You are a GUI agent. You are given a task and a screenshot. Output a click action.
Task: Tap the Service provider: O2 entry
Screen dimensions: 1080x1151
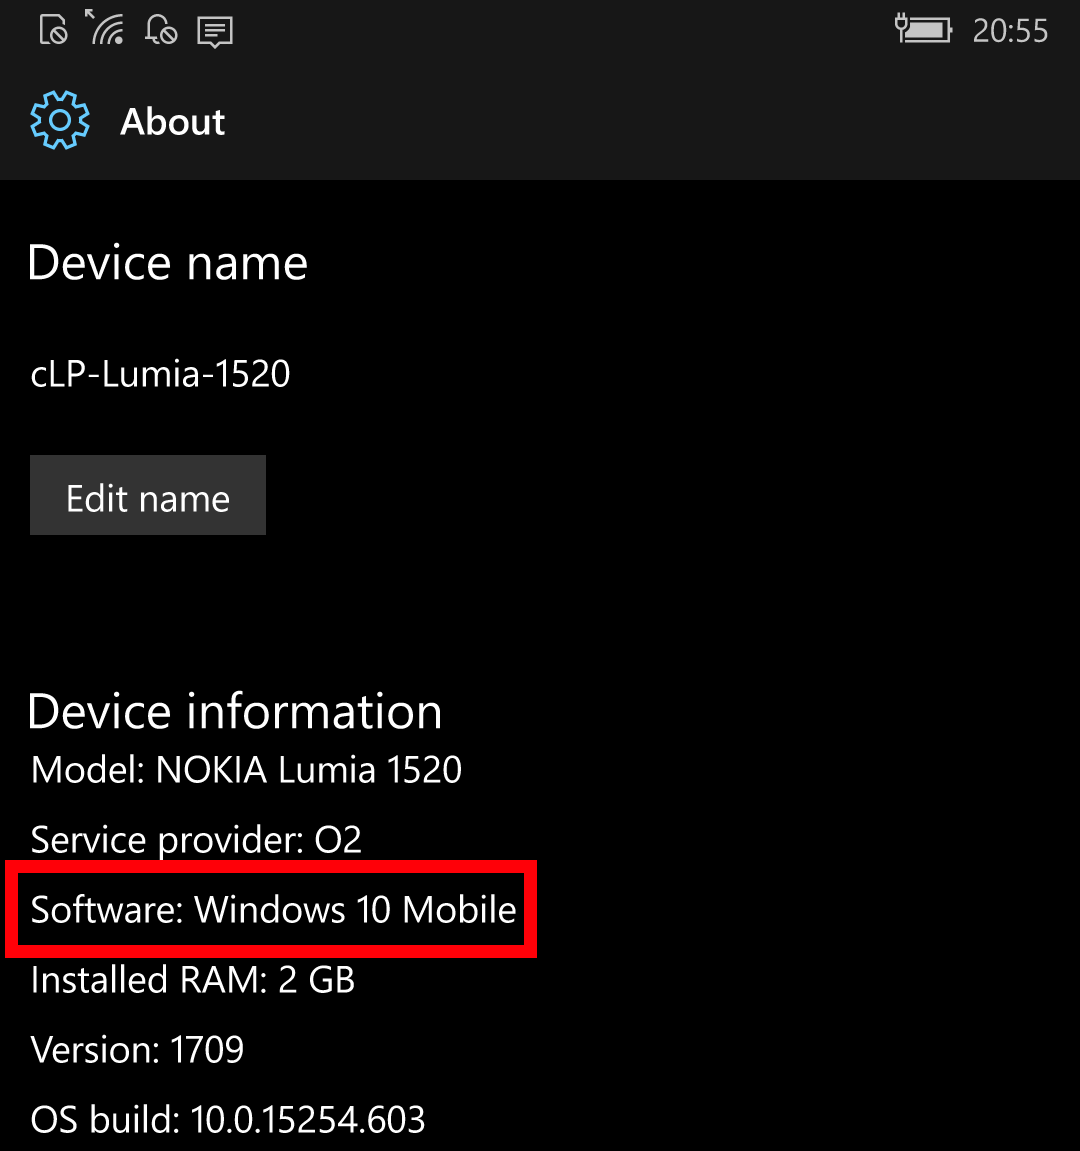tap(196, 840)
